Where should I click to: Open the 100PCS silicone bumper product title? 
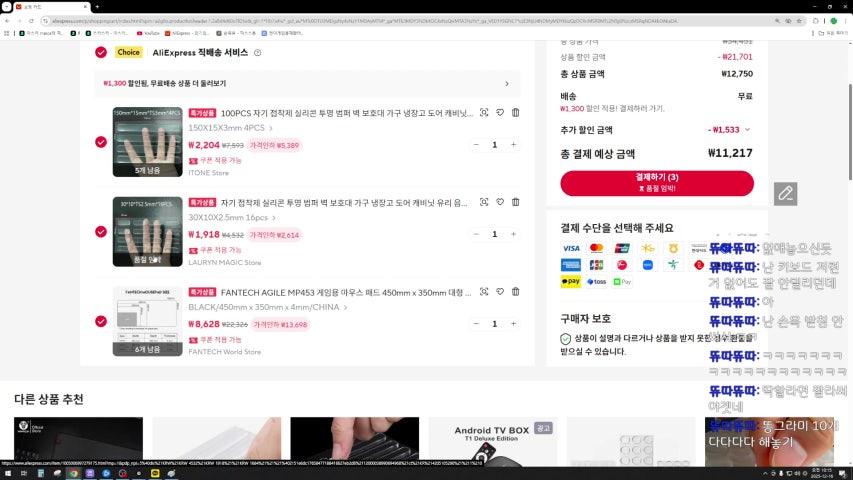[347, 113]
